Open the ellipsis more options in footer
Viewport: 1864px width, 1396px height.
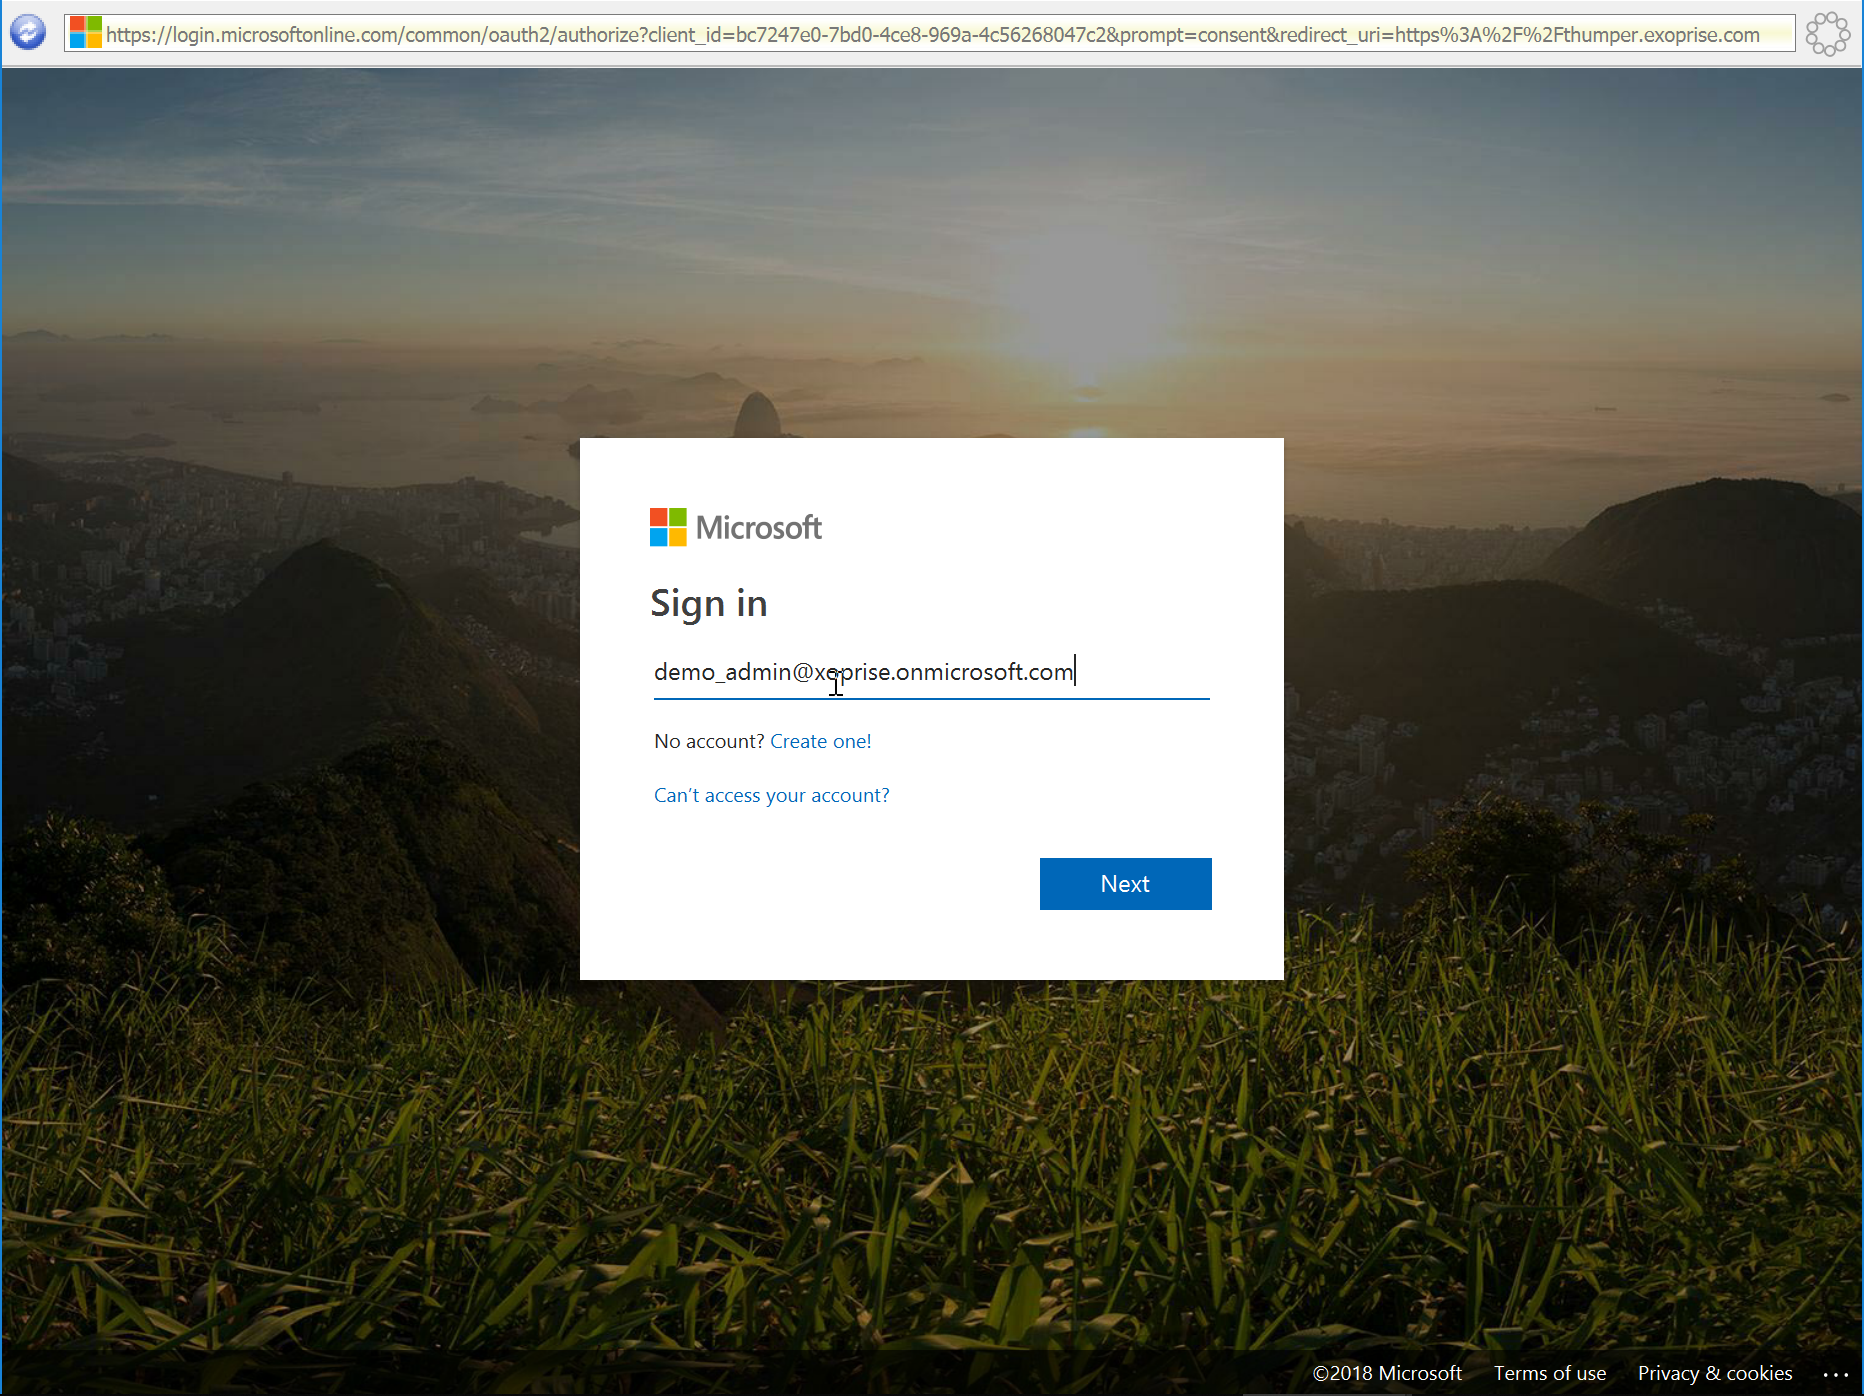tap(1835, 1374)
